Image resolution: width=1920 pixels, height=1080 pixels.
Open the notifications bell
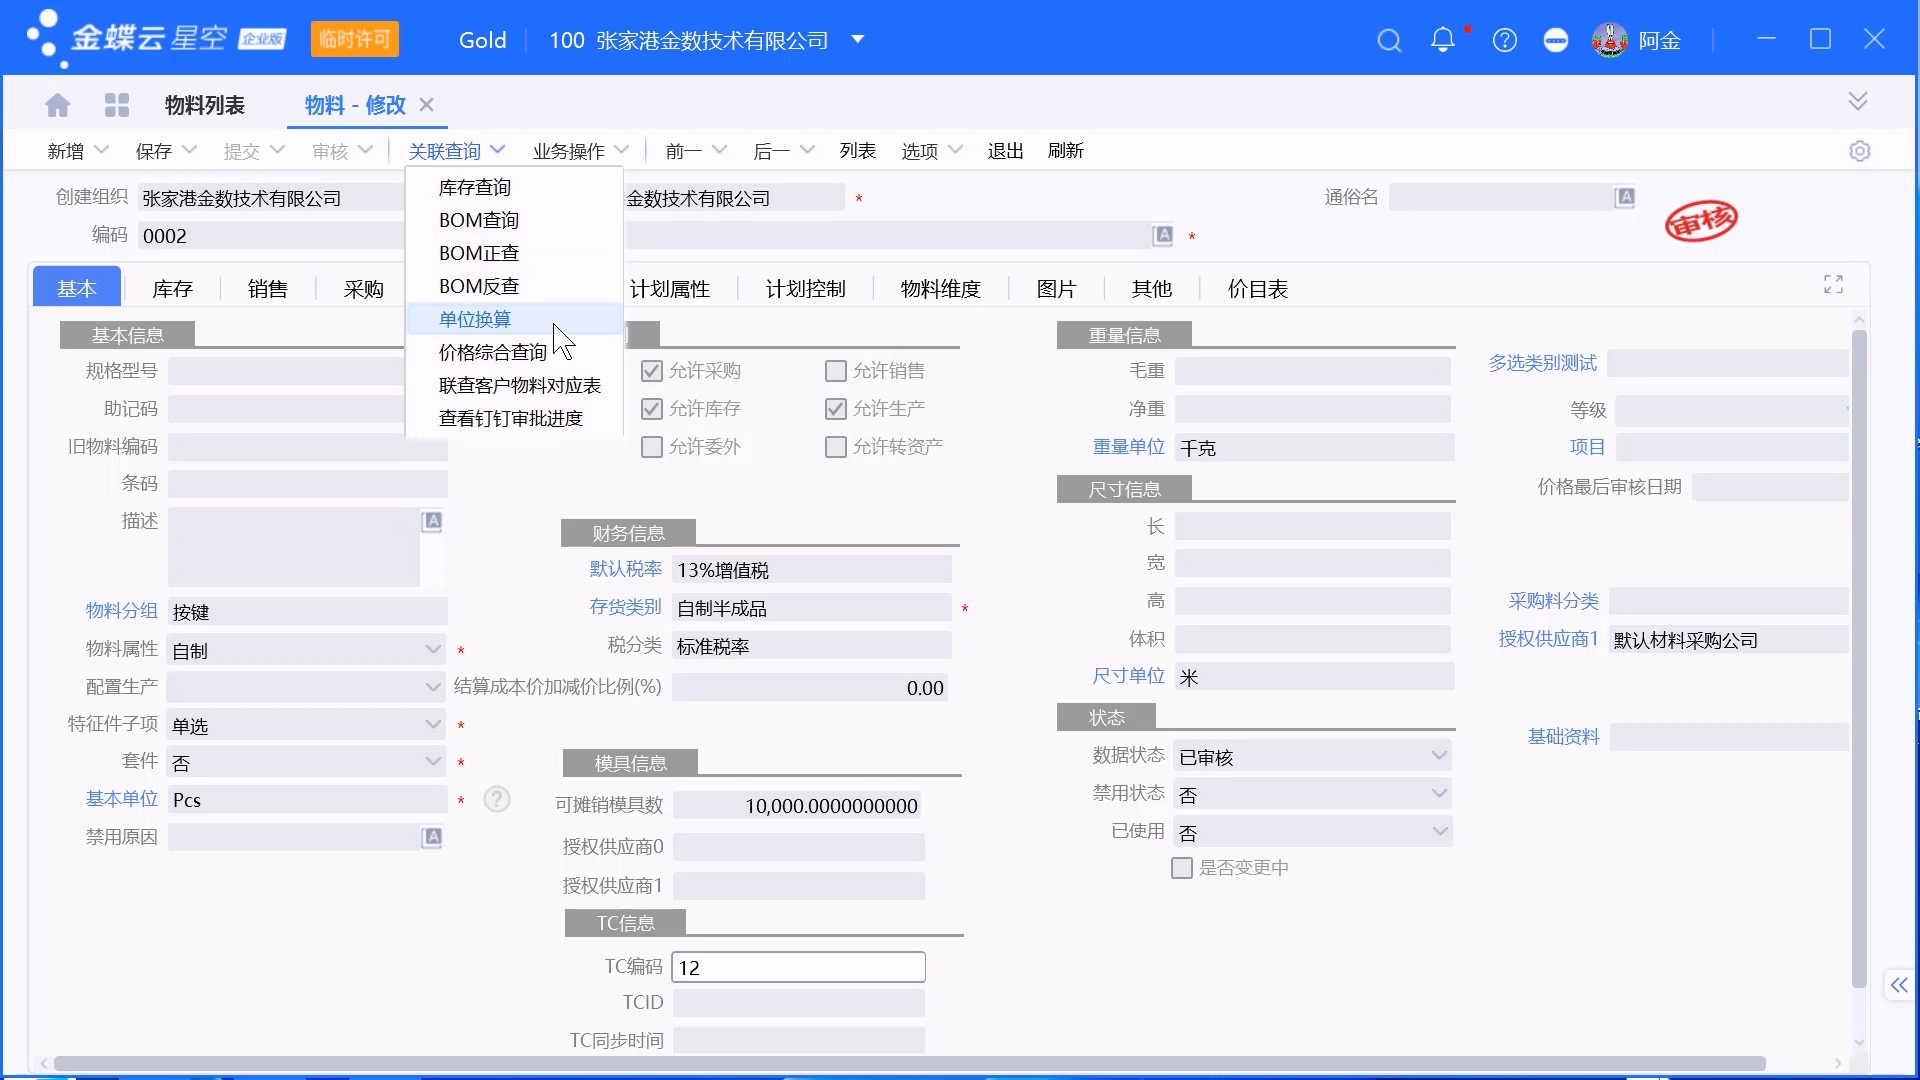pyautogui.click(x=1442, y=40)
